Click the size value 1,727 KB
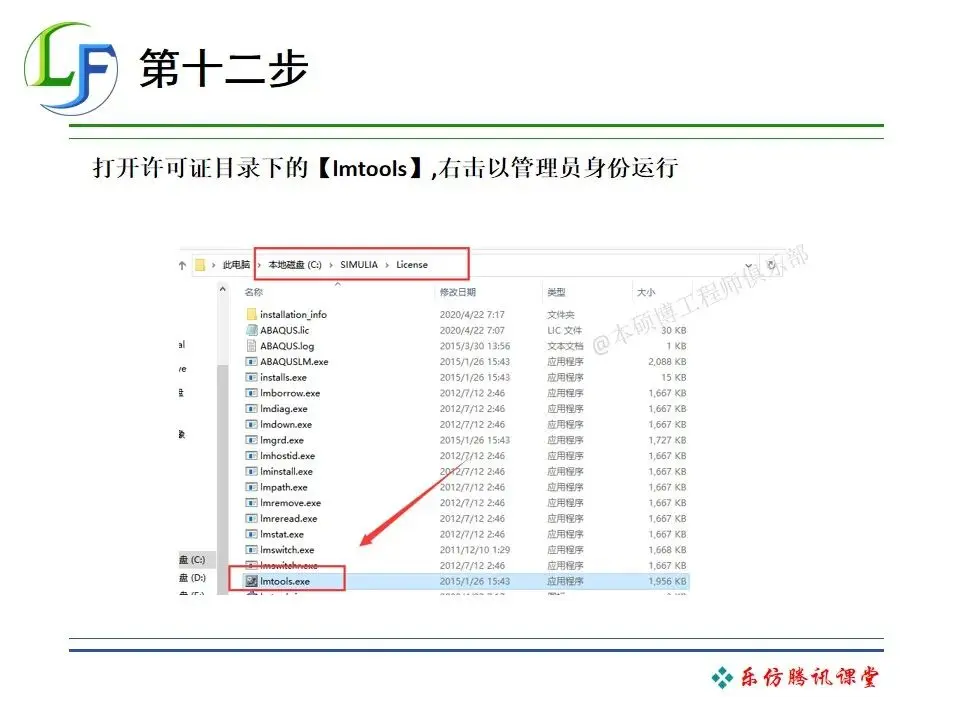The height and width of the screenshot is (720, 960). (x=667, y=440)
